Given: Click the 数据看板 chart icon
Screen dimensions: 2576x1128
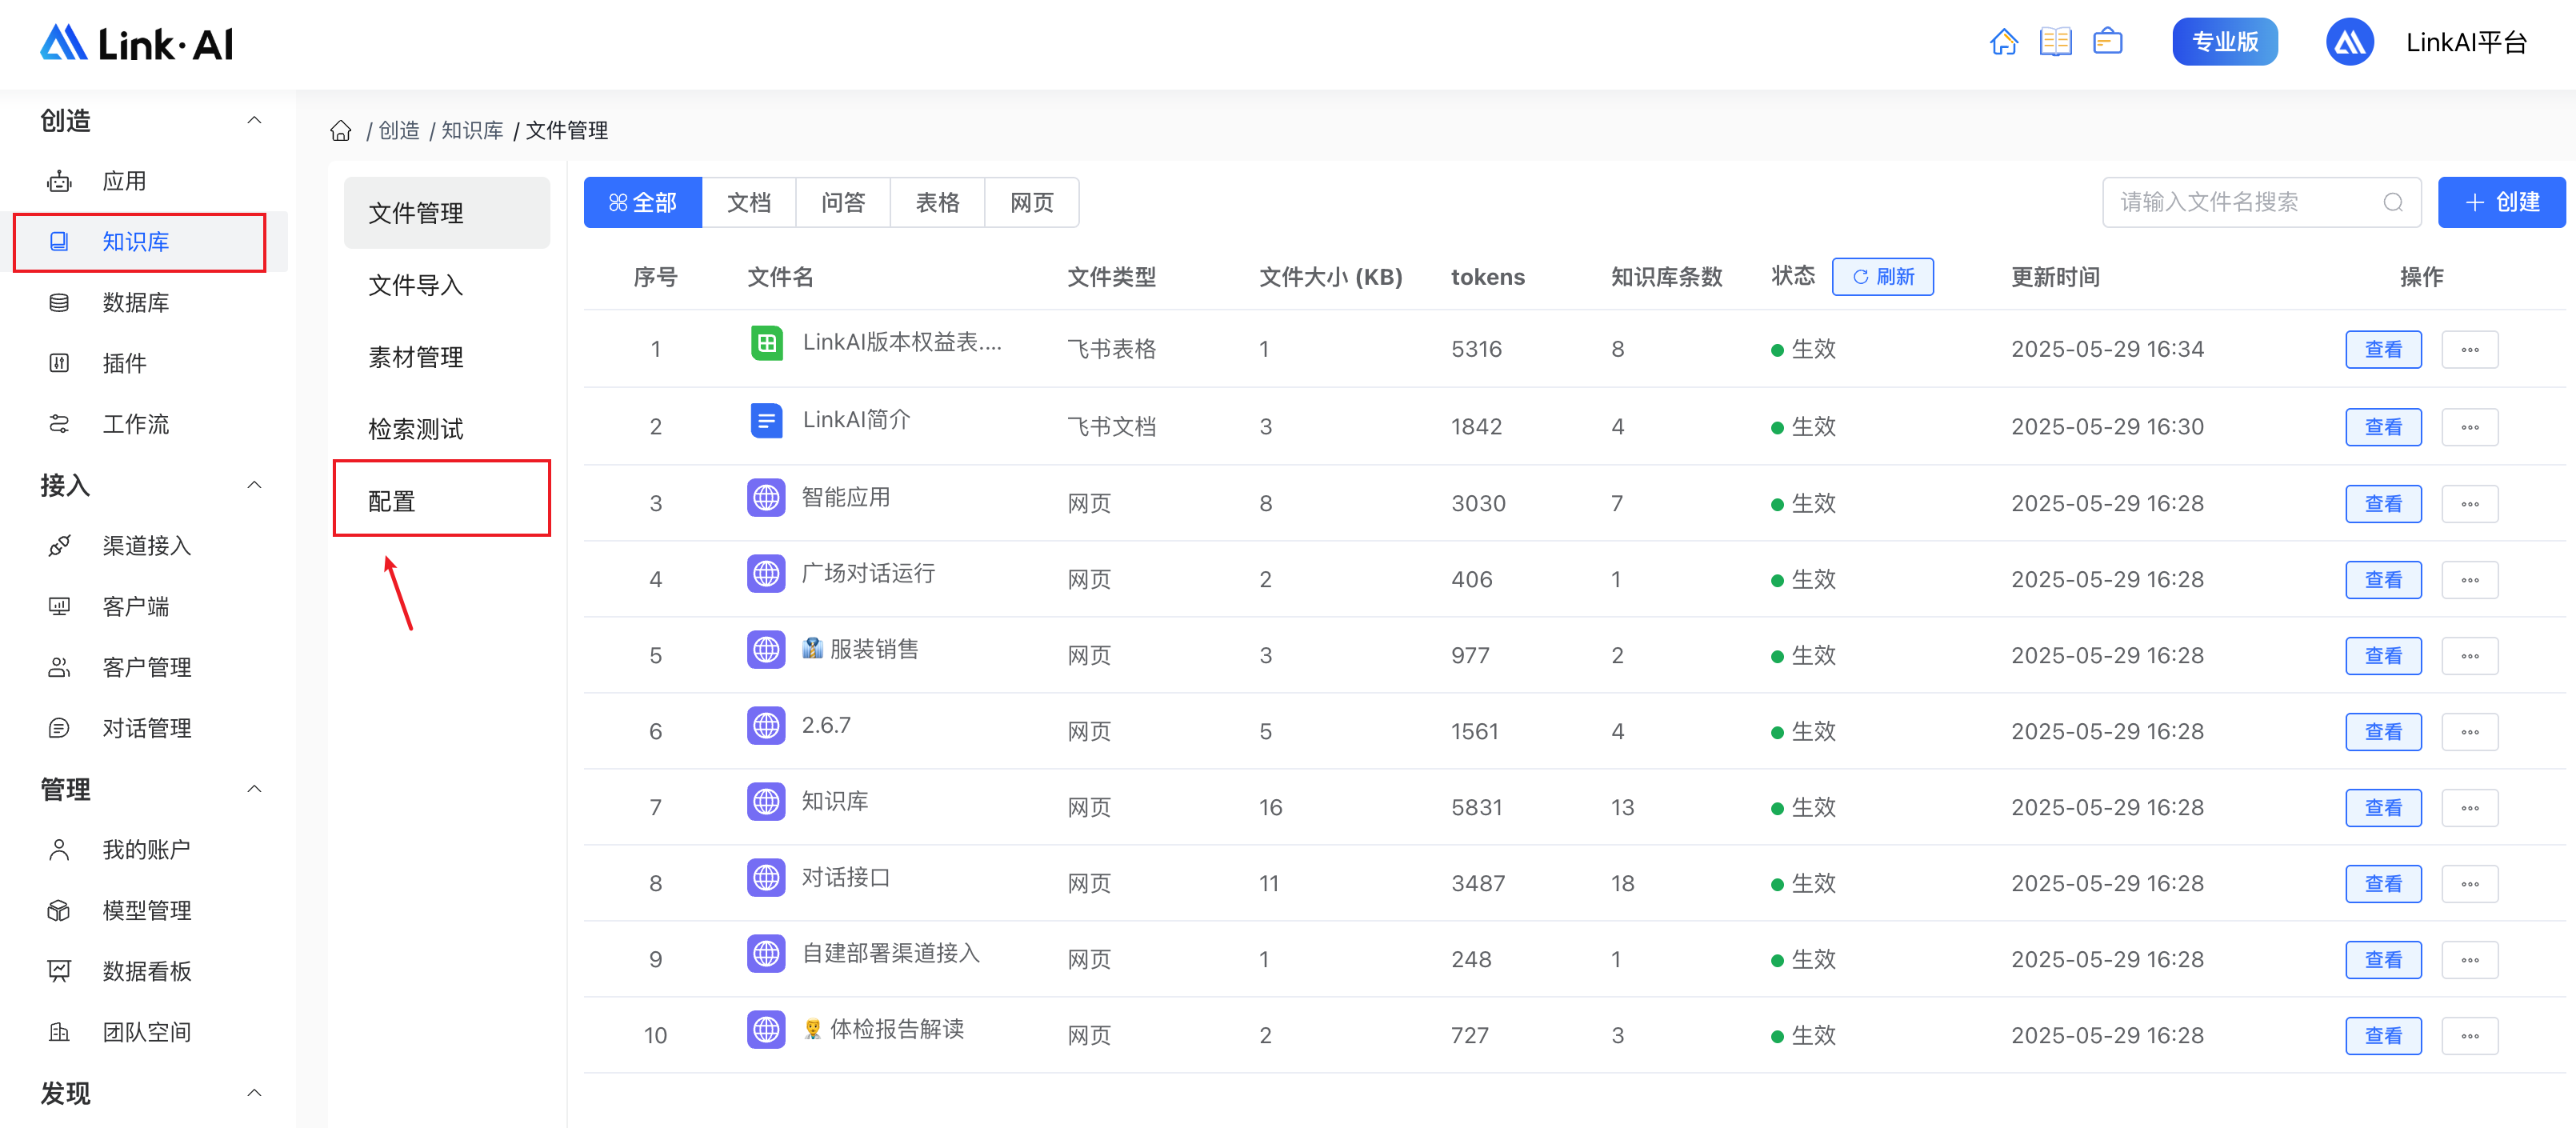Looking at the screenshot, I should click(59, 971).
